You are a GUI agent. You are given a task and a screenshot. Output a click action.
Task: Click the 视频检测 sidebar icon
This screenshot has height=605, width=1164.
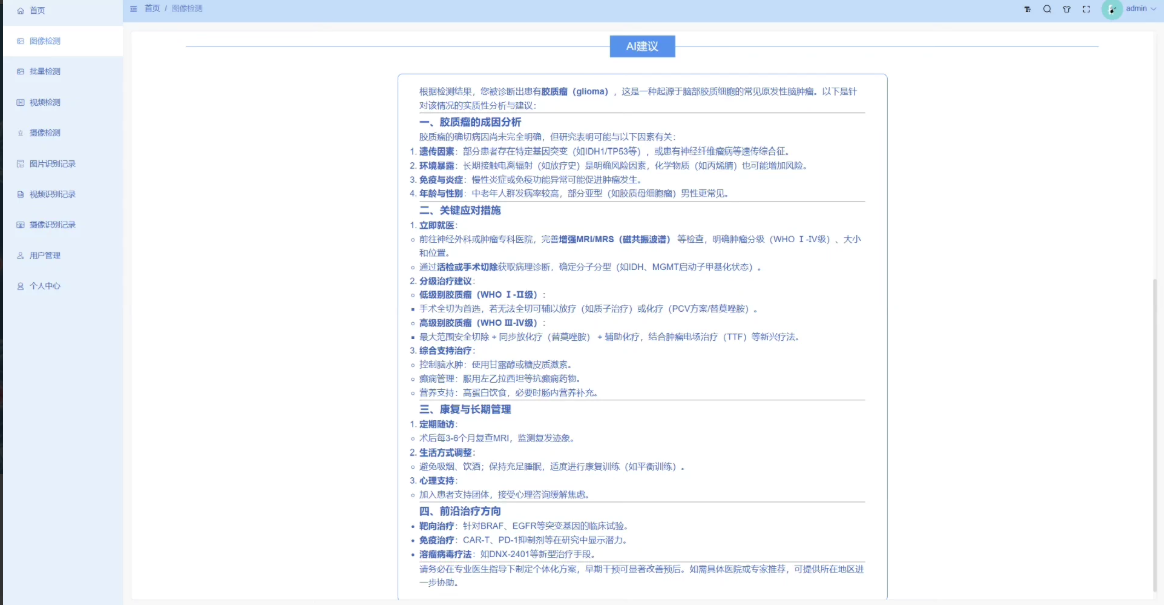point(21,102)
